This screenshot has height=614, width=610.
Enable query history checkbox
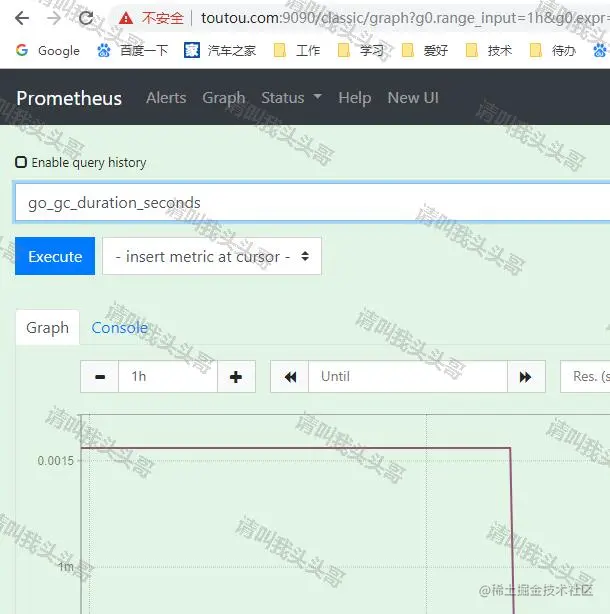point(21,162)
